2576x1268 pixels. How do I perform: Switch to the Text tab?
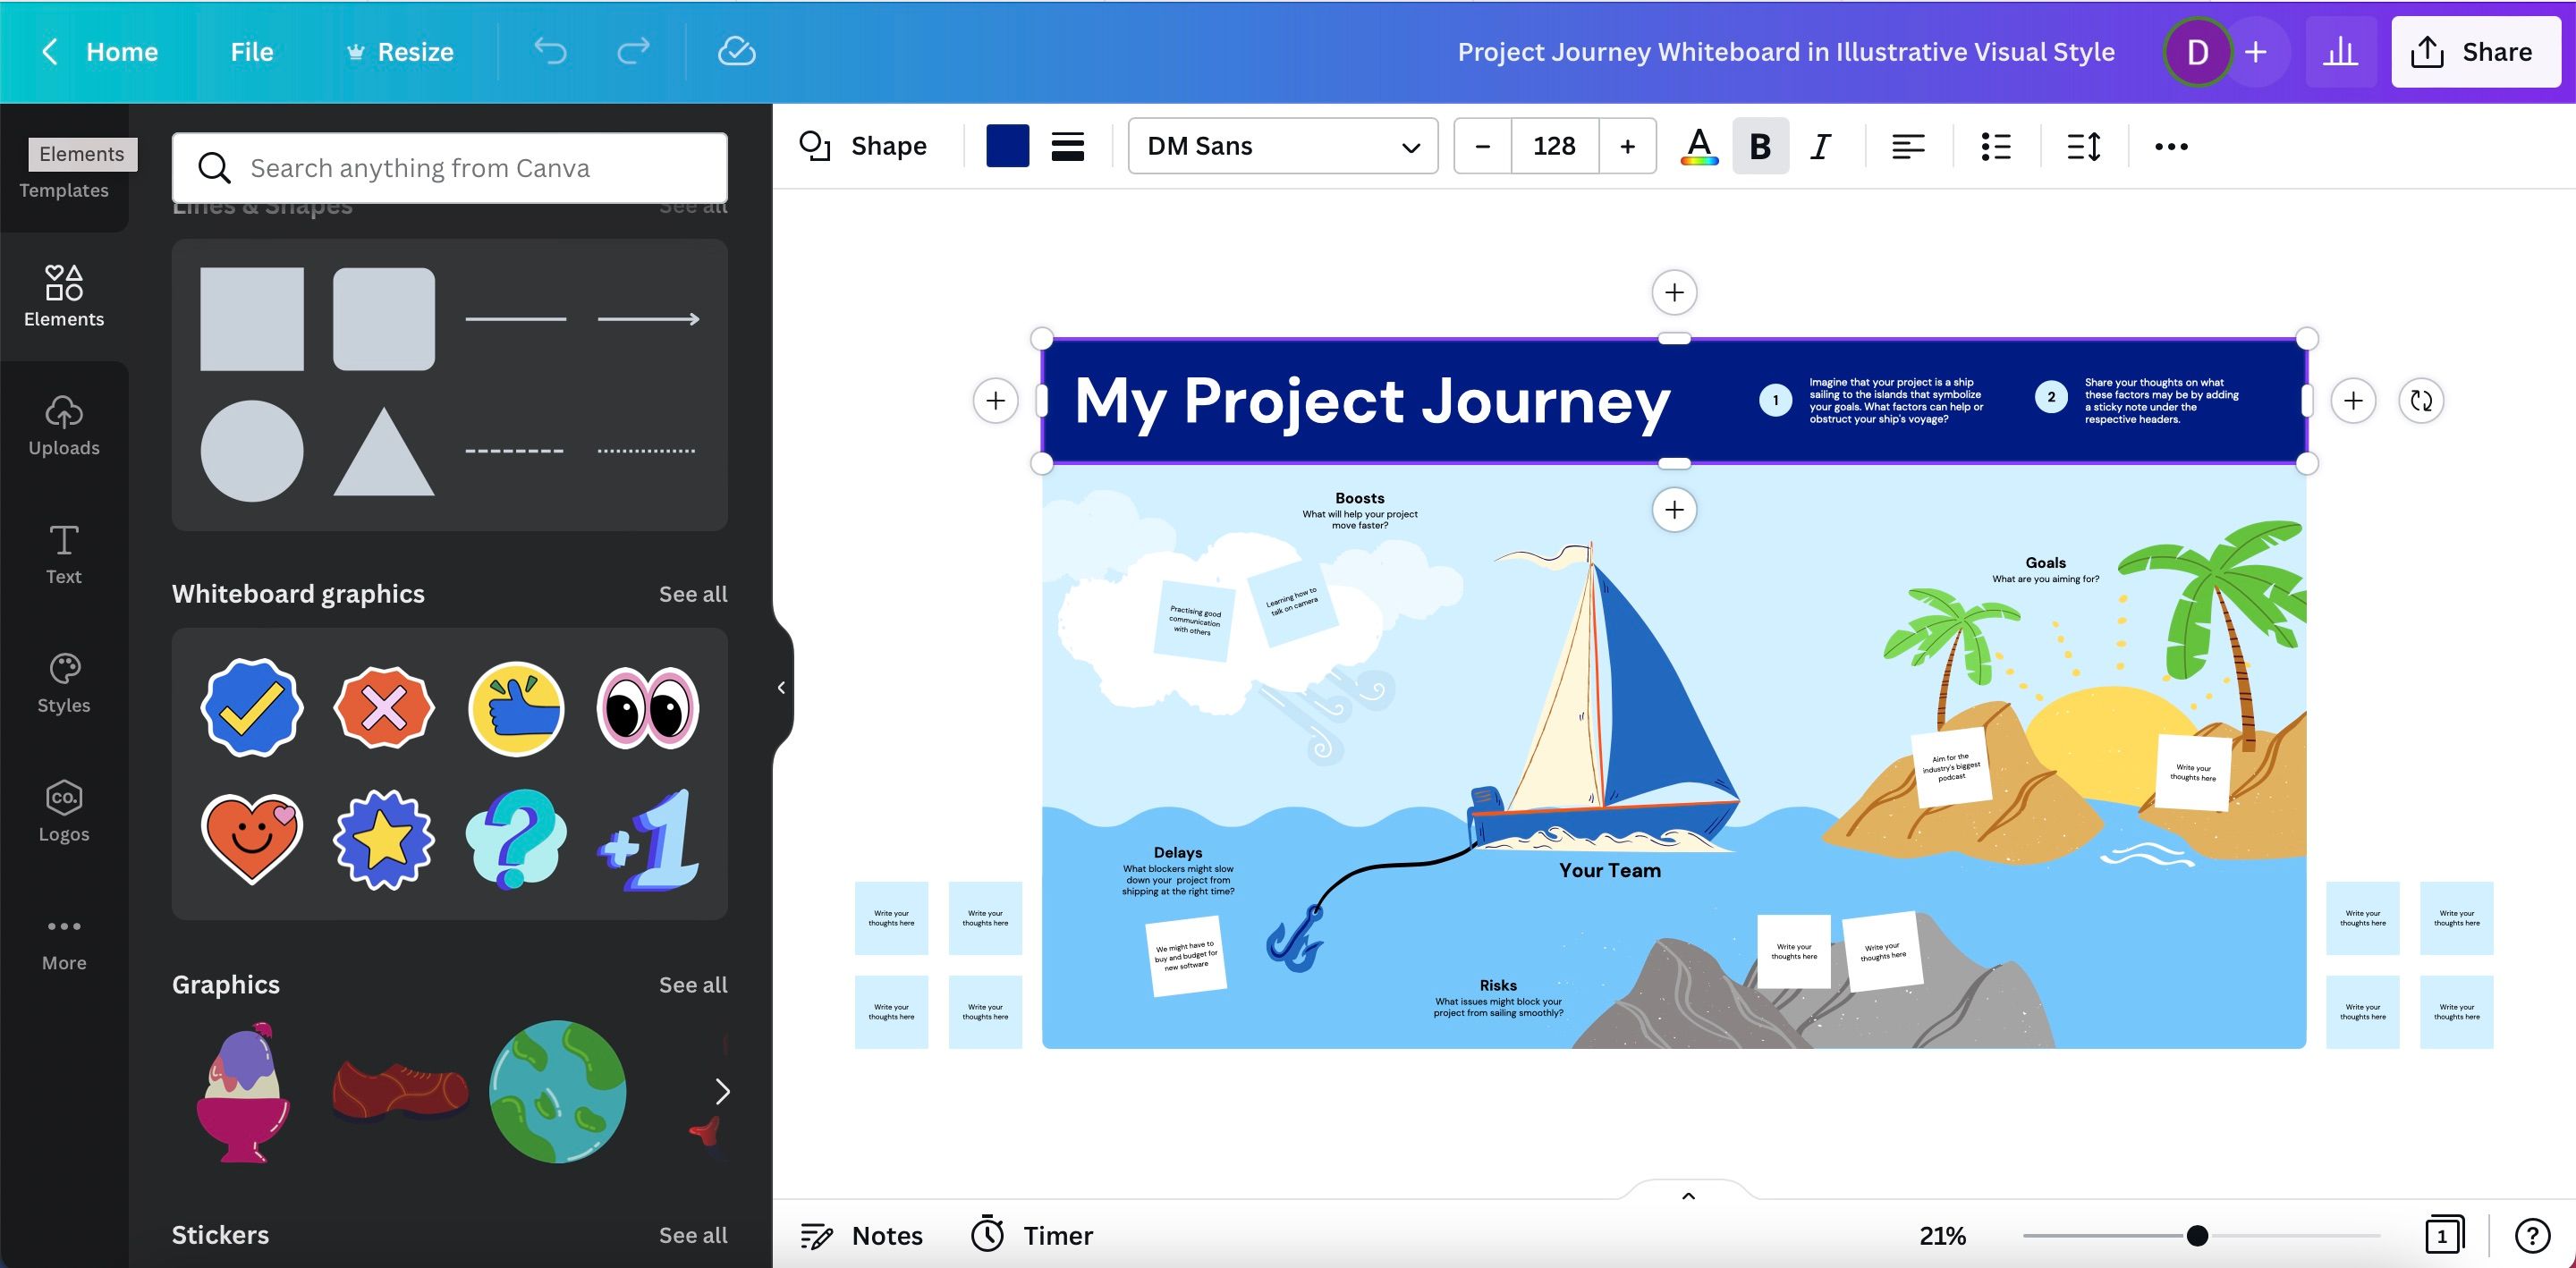64,555
